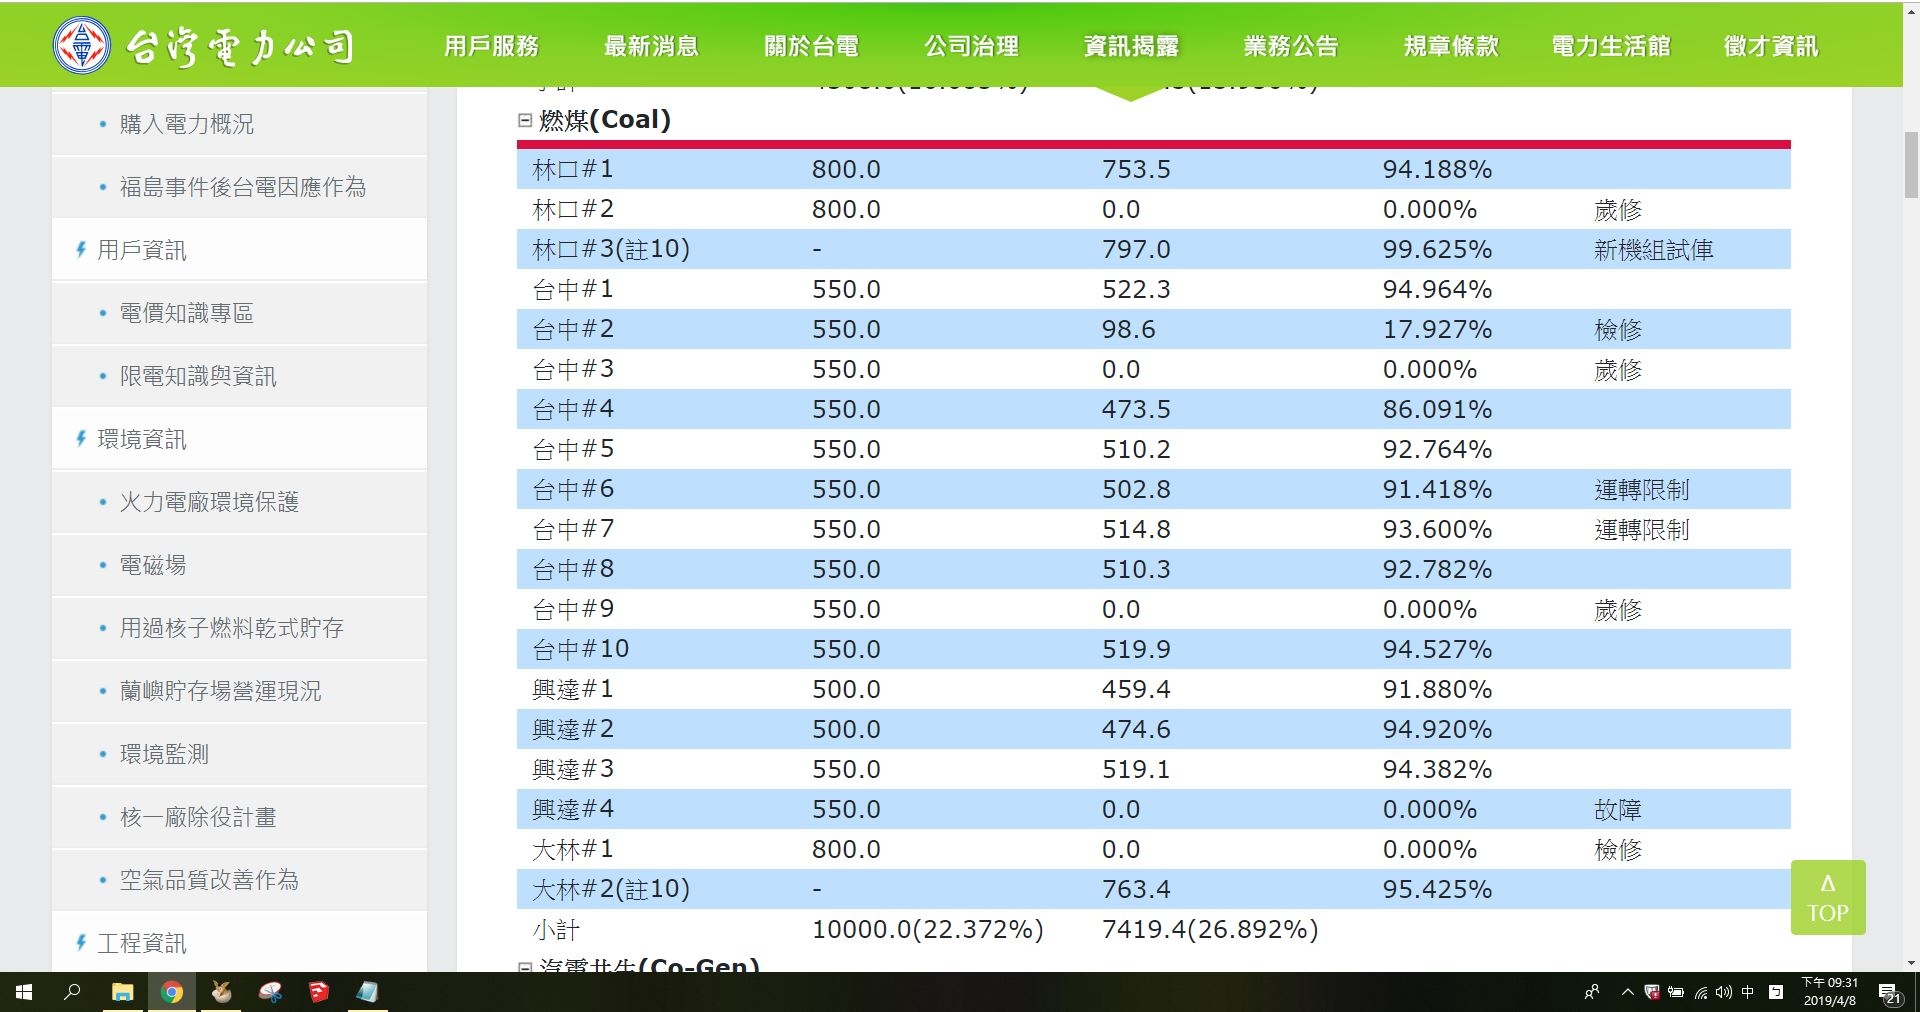
Task: Open 限電知識與資訊 sidebar link
Action: point(198,376)
